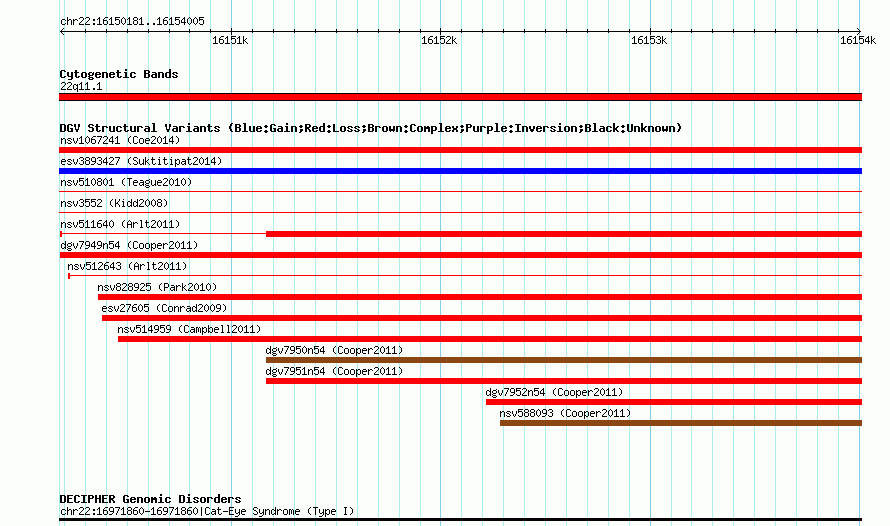
Task: Select the red nsv514959 loss bar
Action: [490, 339]
